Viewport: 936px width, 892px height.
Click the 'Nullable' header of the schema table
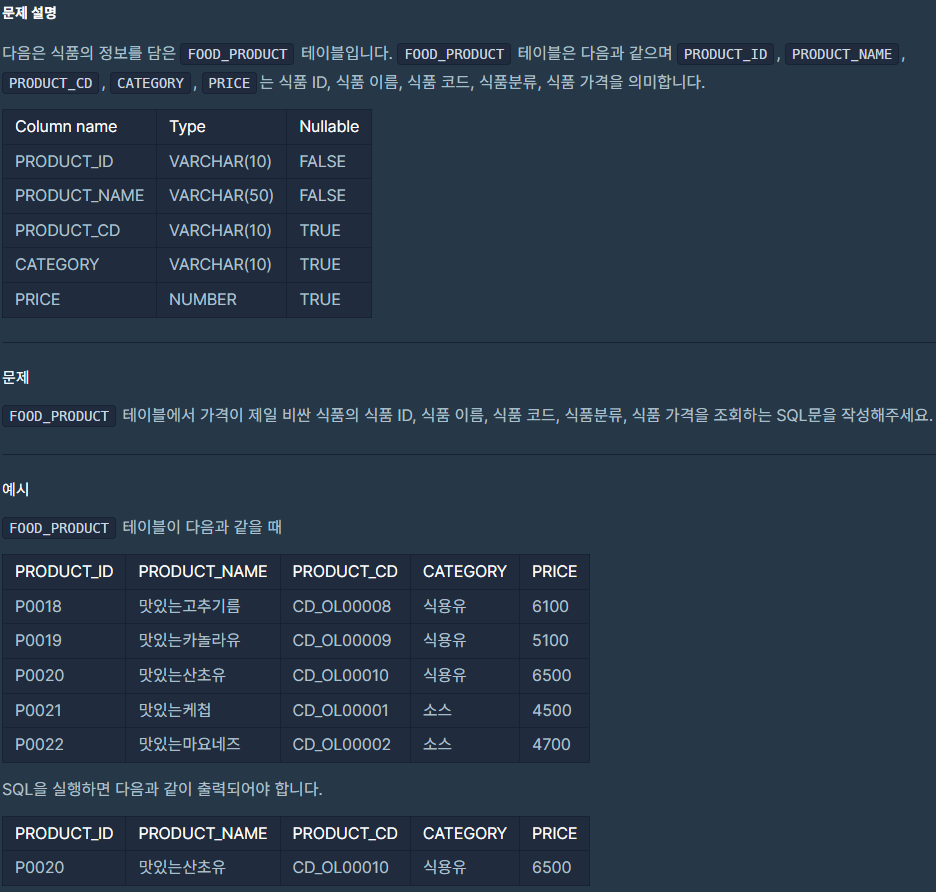(329, 127)
